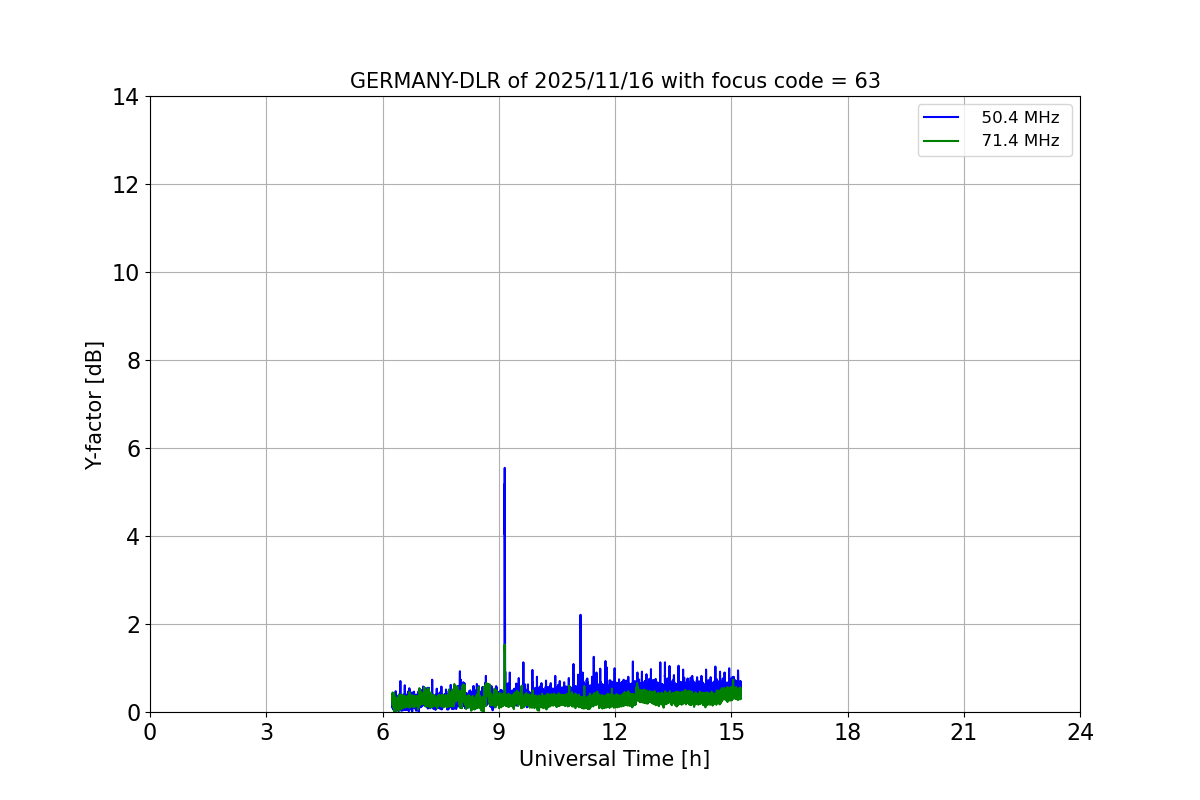Click x-axis tick label 18
The width and height of the screenshot is (1200, 800).
pyautogui.click(x=848, y=732)
